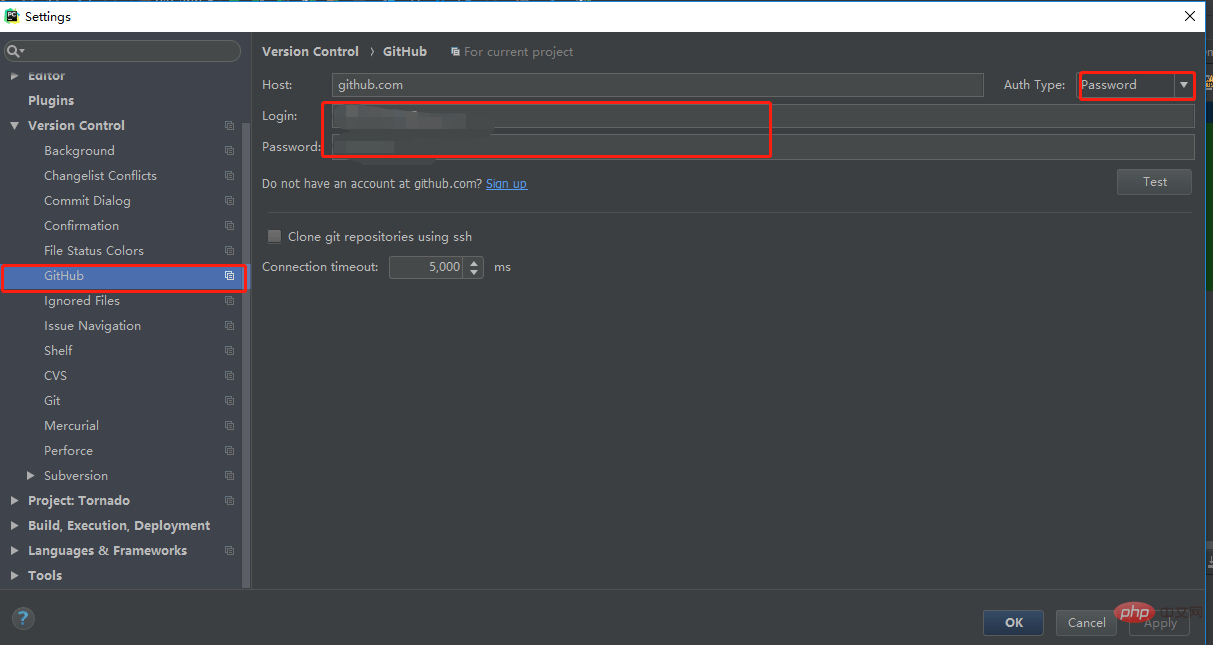
Task: Close the Settings dialog window
Action: coord(1189,16)
